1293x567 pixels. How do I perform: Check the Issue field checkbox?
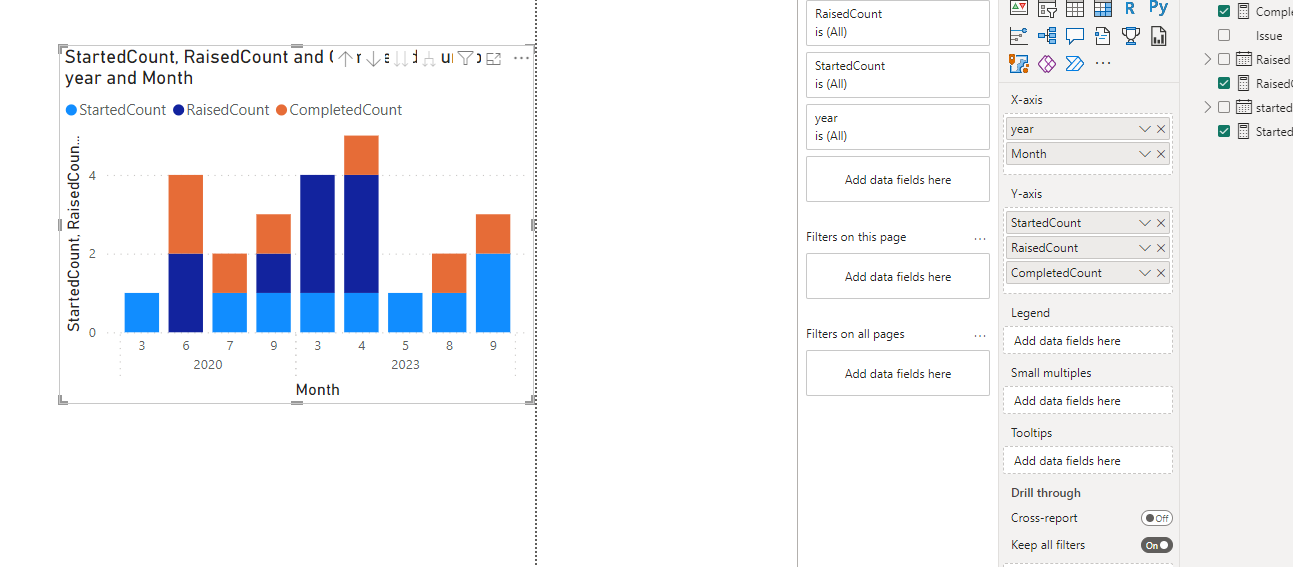[x=1224, y=35]
